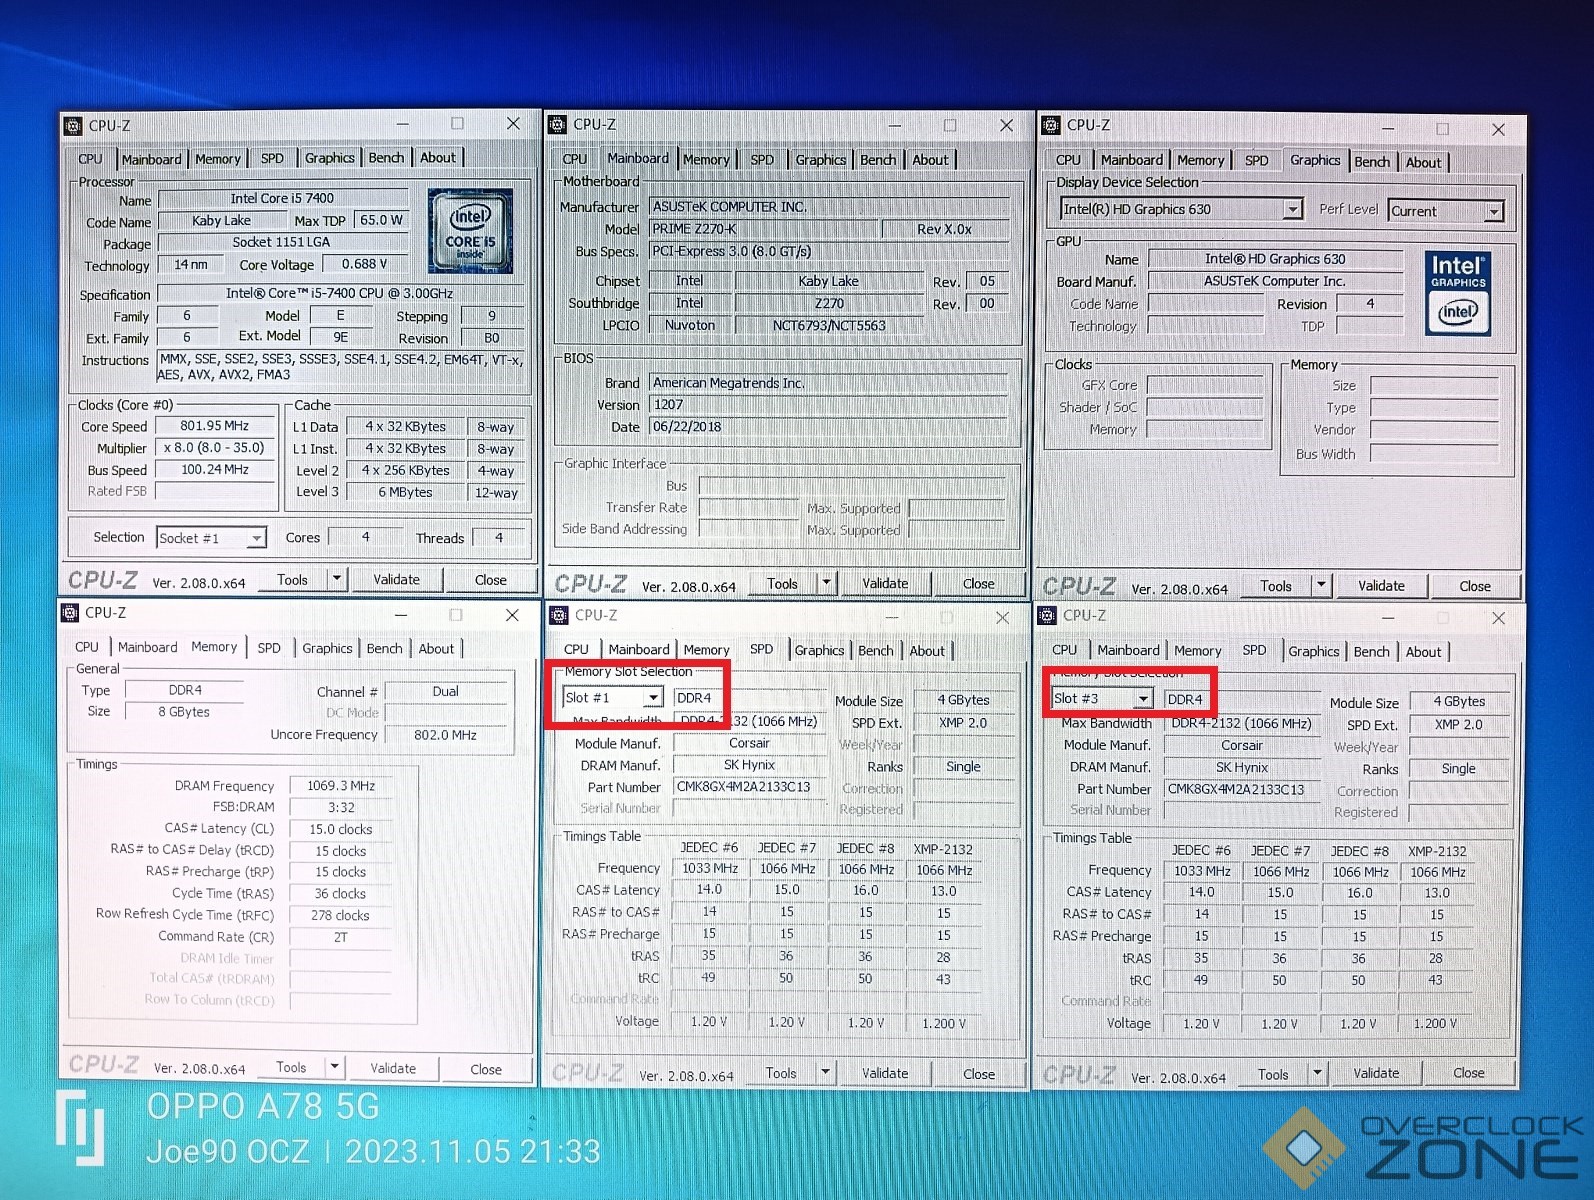Click BIOS version value 1207
Screen dimensions: 1594x1200
point(827,405)
